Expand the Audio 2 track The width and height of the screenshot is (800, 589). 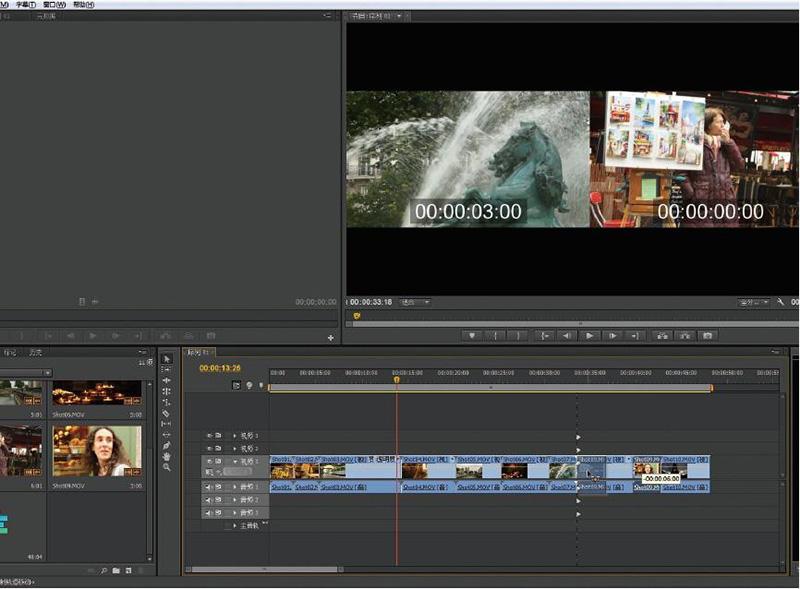pos(235,500)
